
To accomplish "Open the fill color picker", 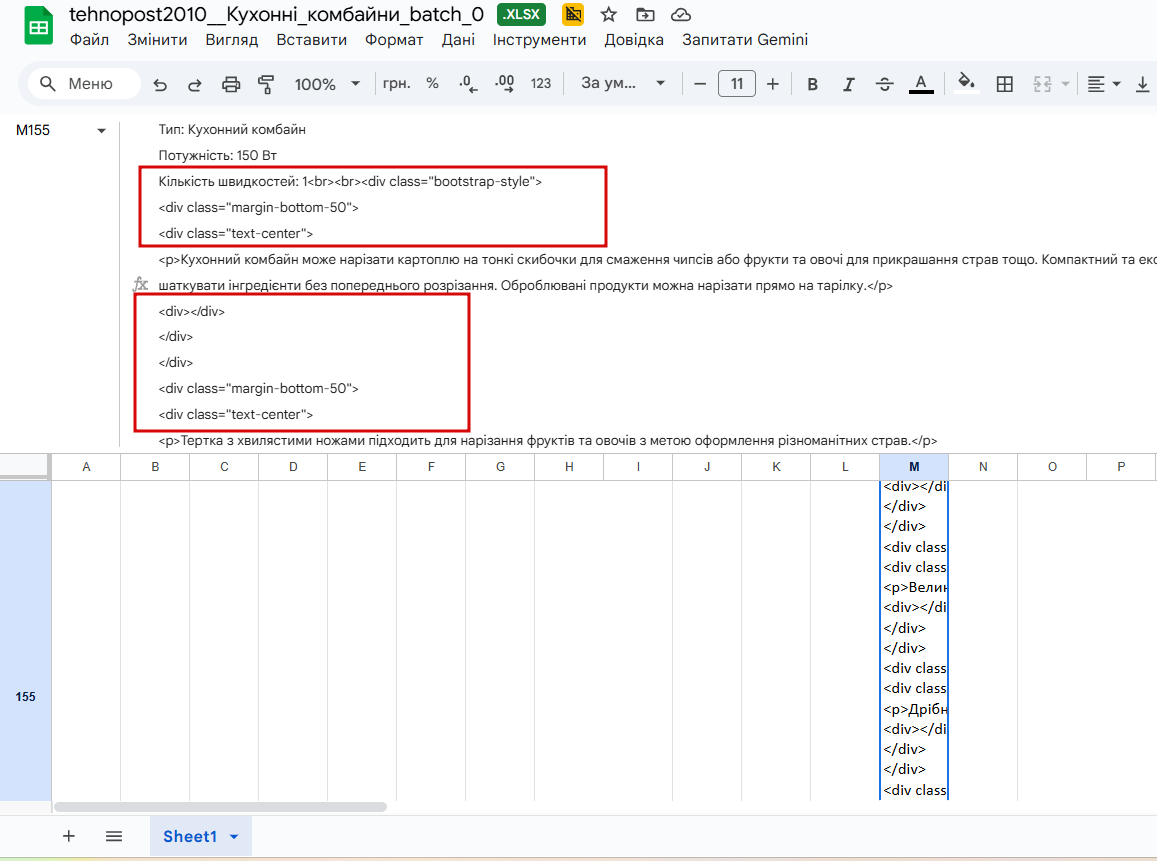I will click(x=967, y=83).
